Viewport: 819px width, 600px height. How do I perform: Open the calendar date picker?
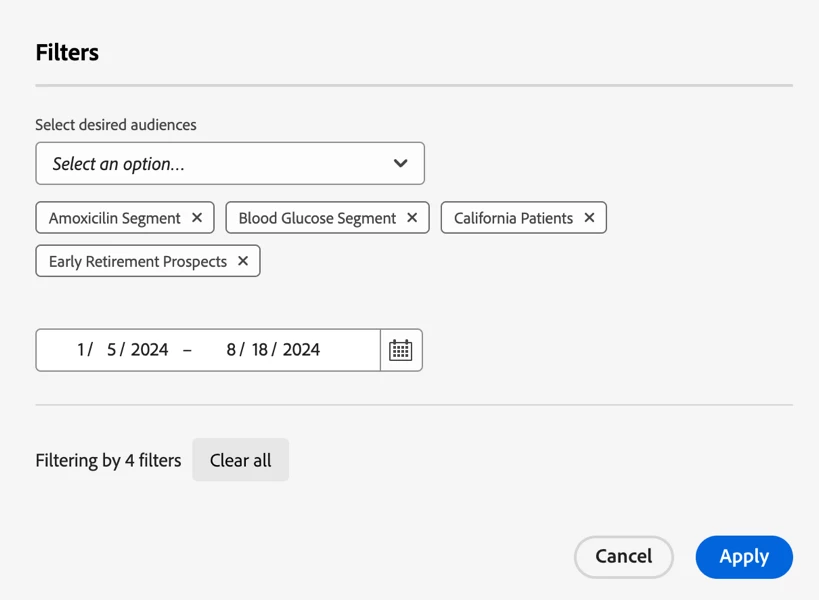click(x=401, y=350)
